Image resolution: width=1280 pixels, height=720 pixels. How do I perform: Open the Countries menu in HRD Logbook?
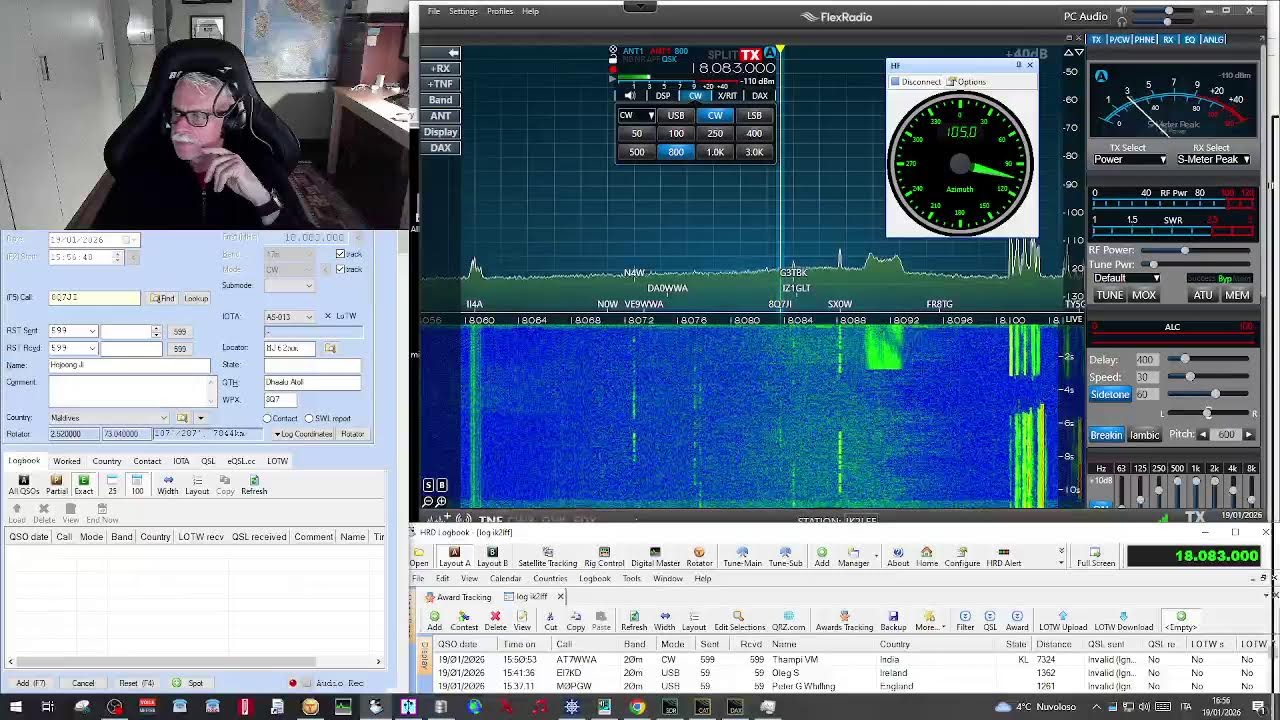coord(550,578)
